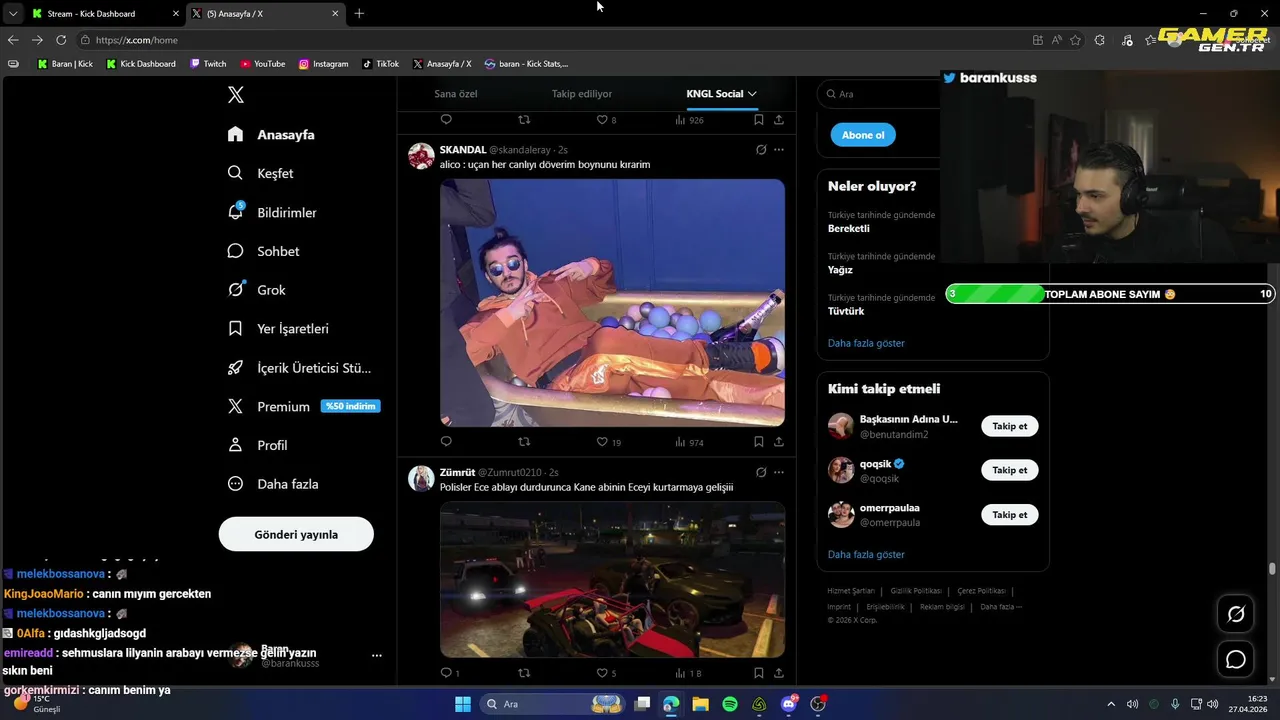
Task: Open Sohbet messages
Action: (x=263, y=251)
